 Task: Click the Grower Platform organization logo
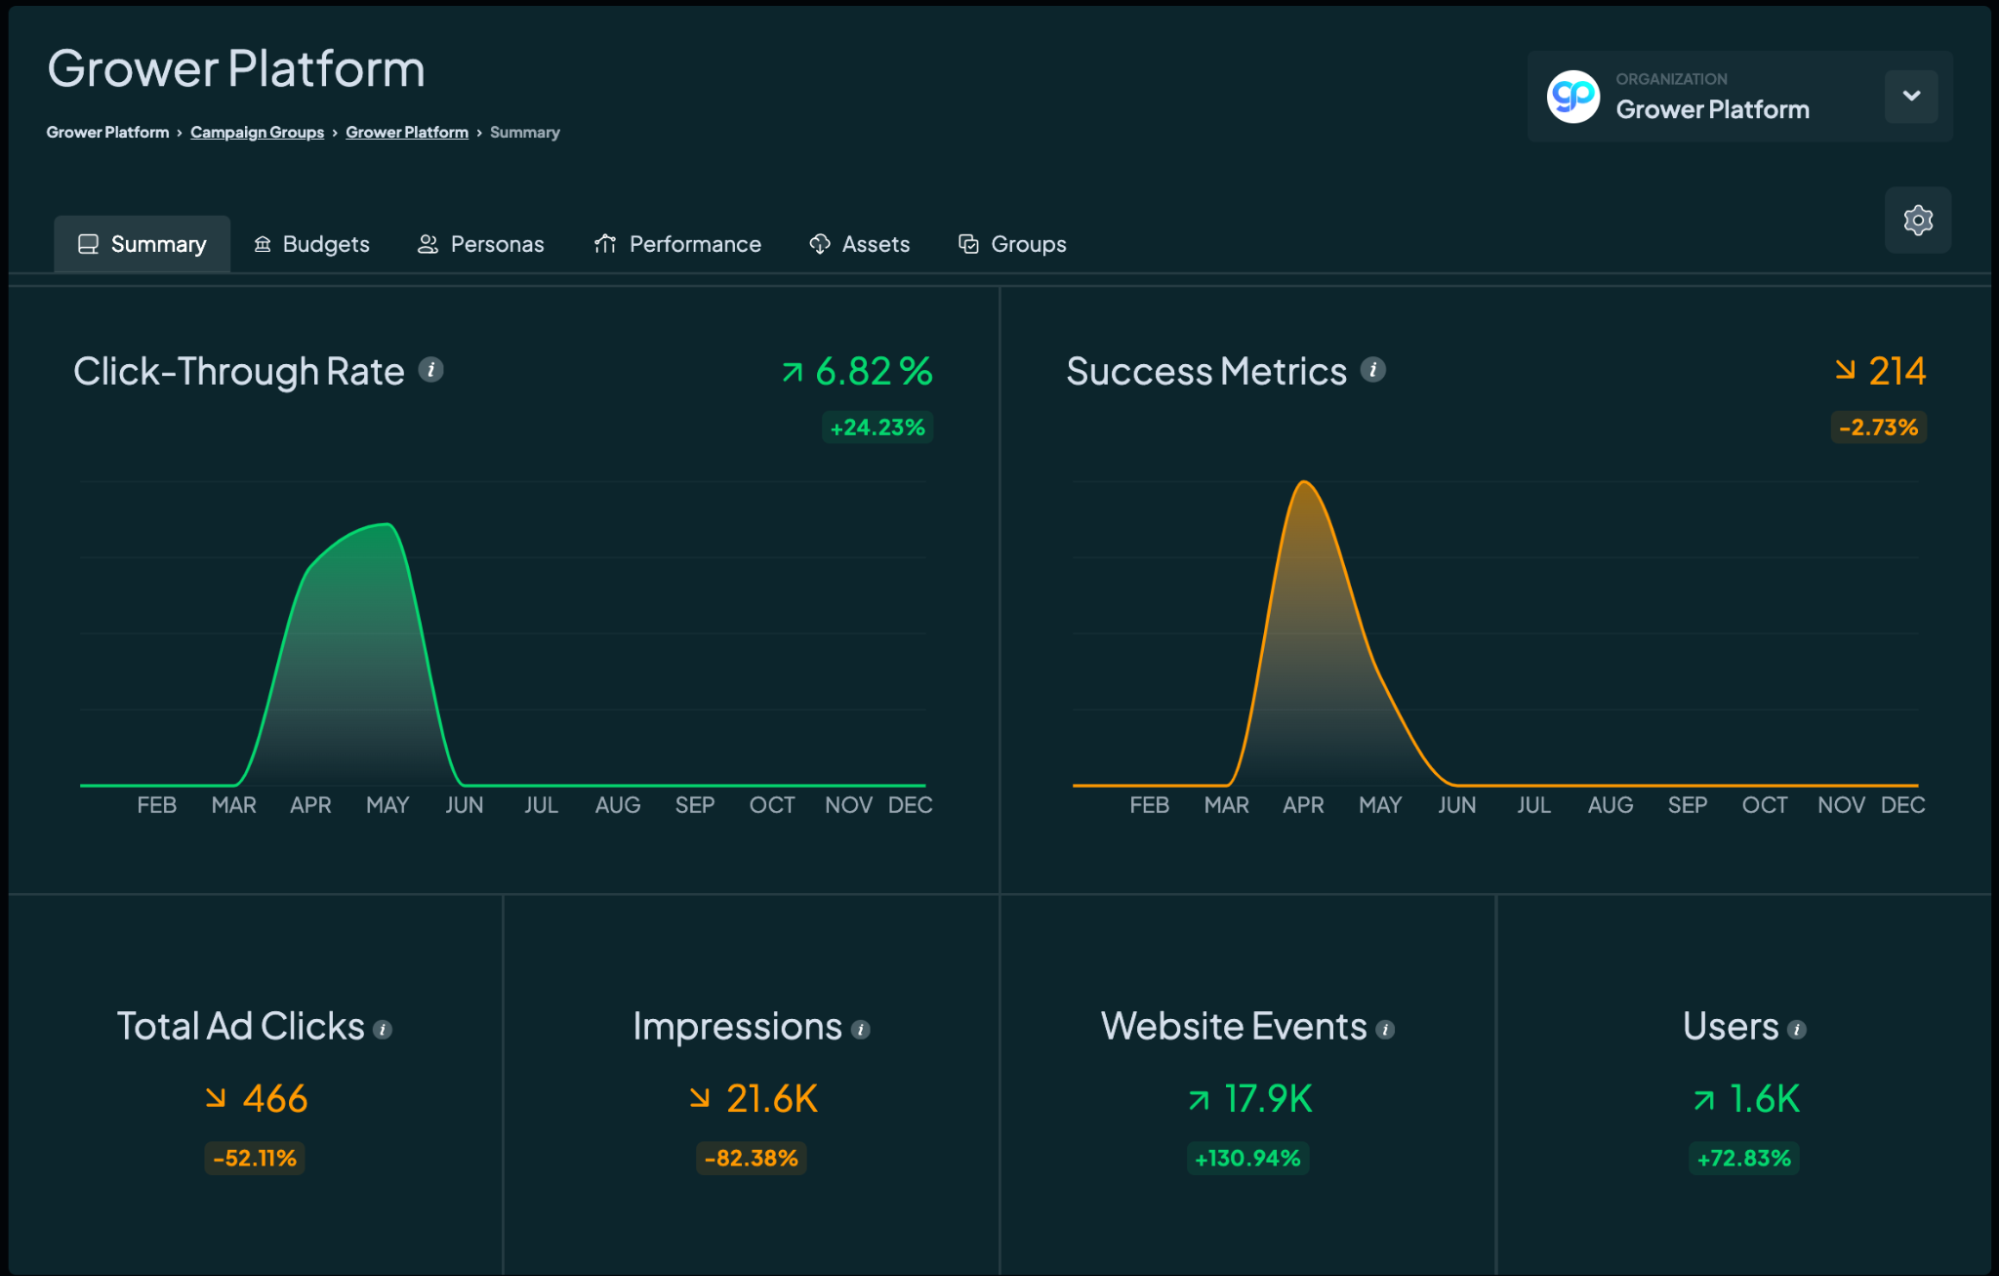(x=1573, y=96)
